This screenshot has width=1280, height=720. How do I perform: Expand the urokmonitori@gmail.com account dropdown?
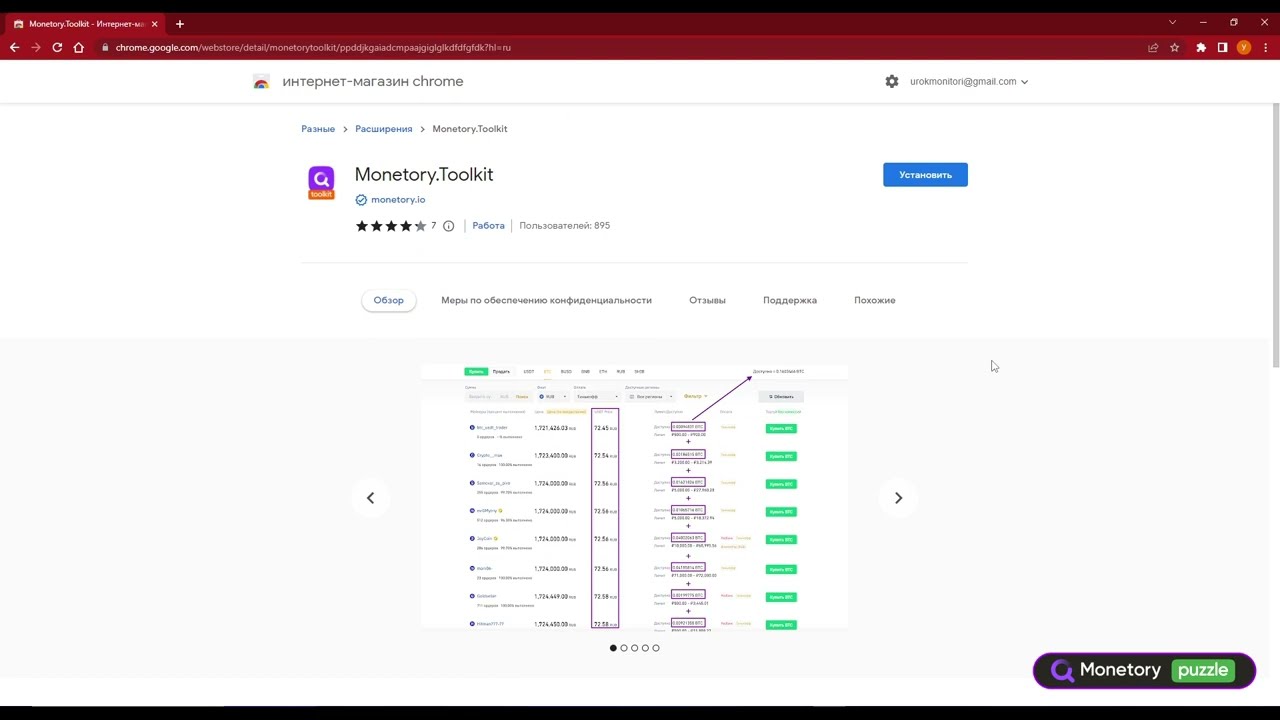(969, 82)
